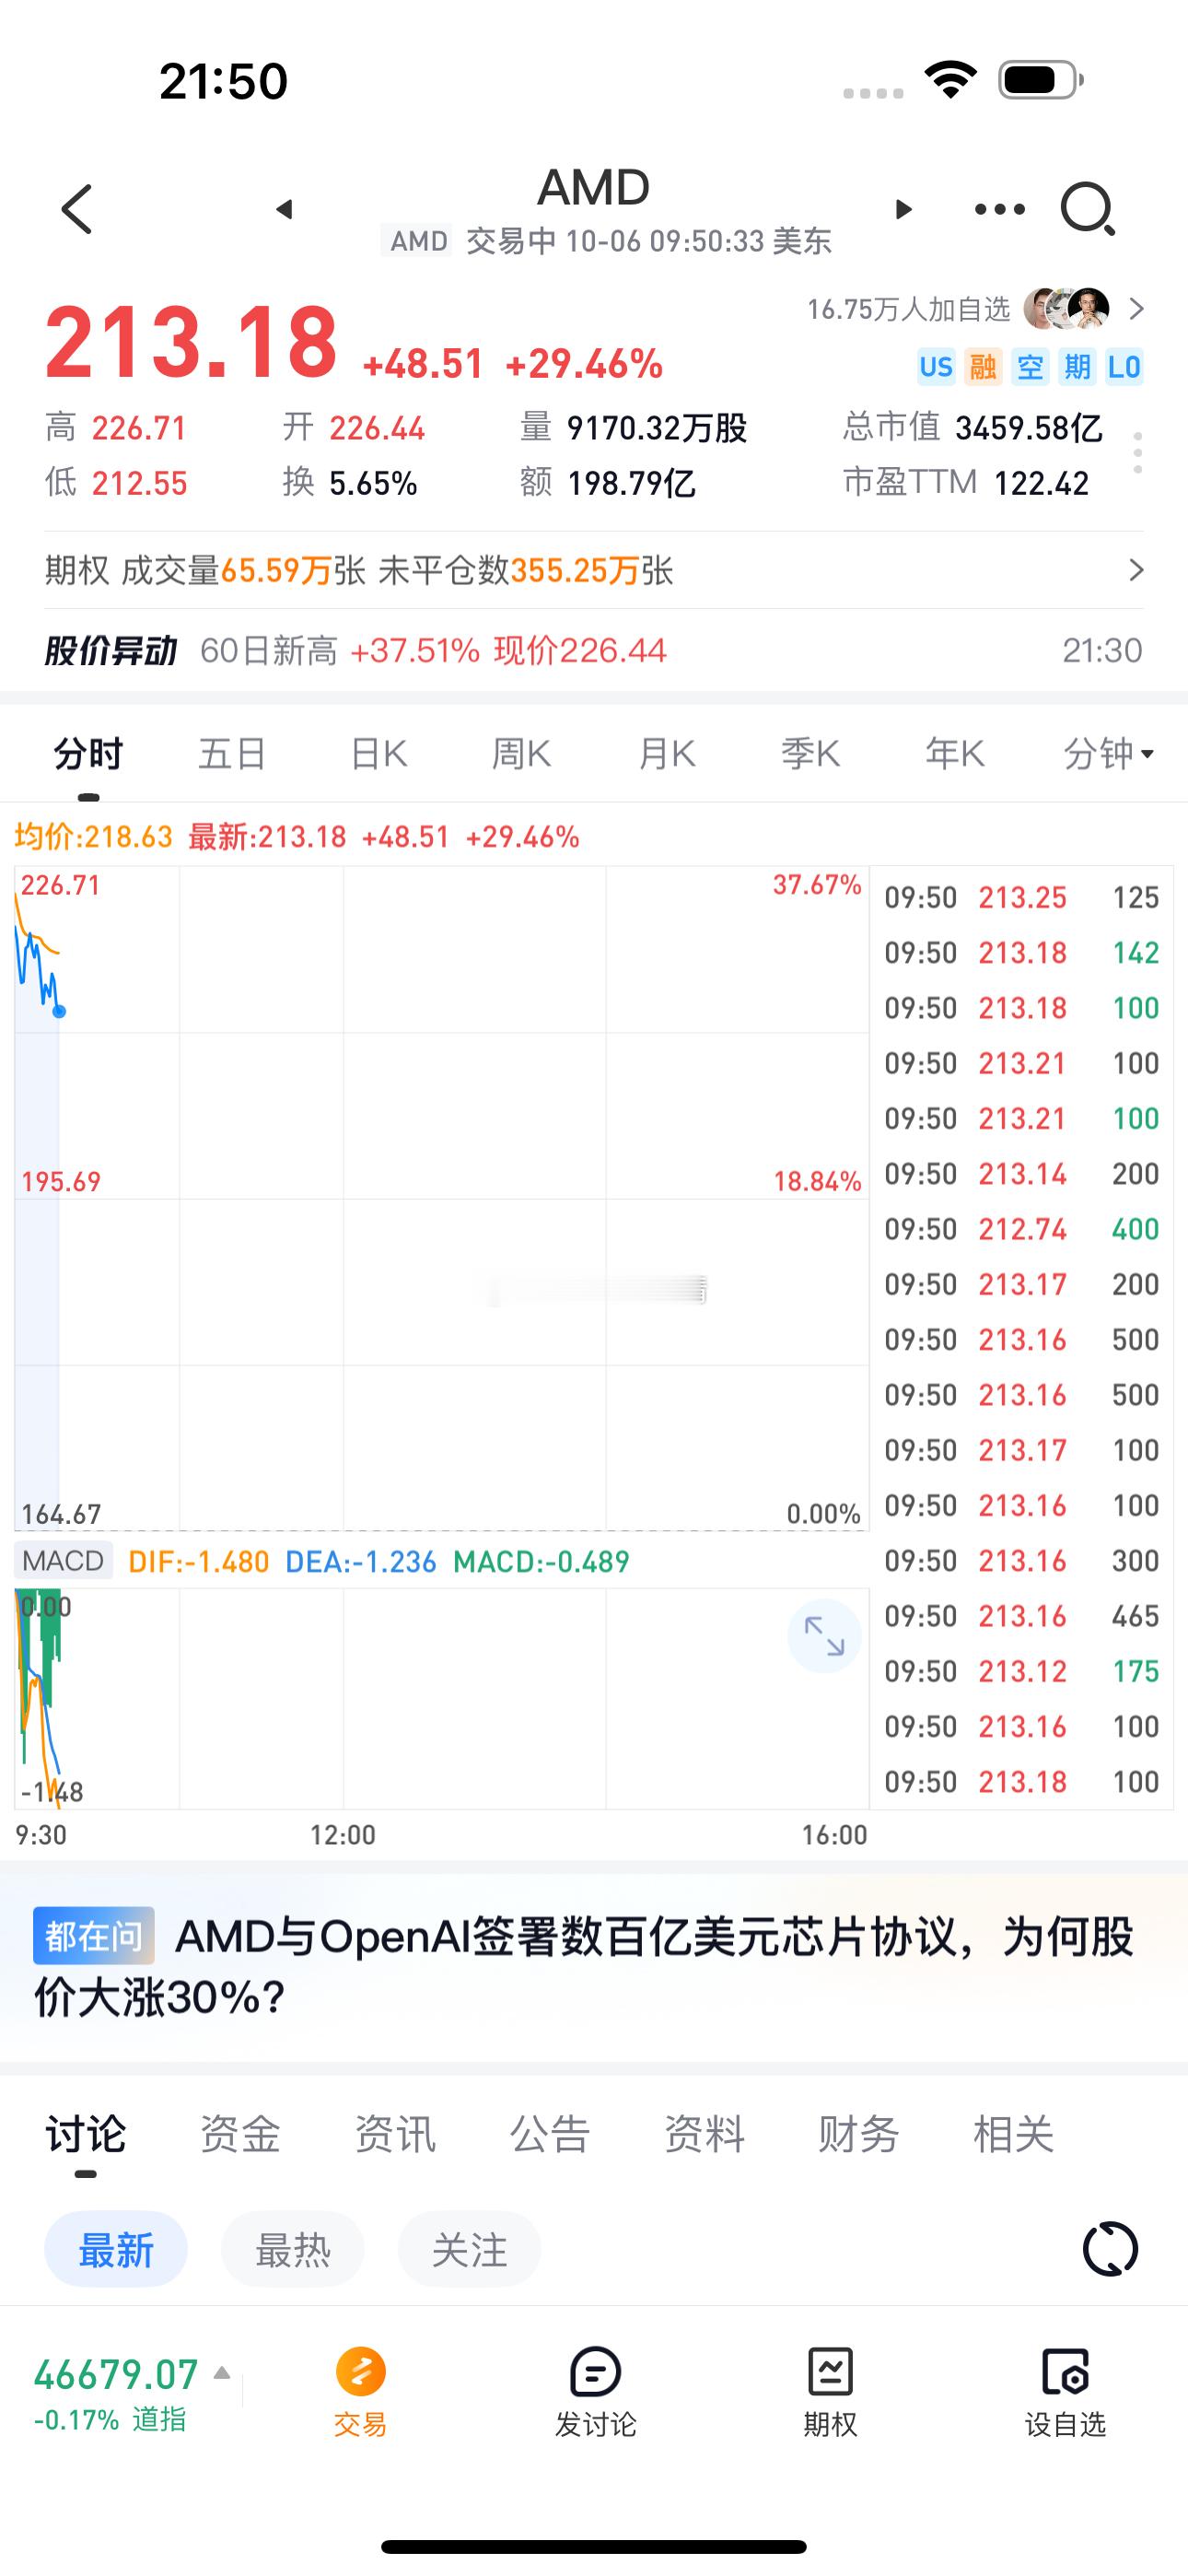This screenshot has width=1188, height=2576.
Task: Open the 分钟 interval dropdown
Action: click(x=1108, y=753)
